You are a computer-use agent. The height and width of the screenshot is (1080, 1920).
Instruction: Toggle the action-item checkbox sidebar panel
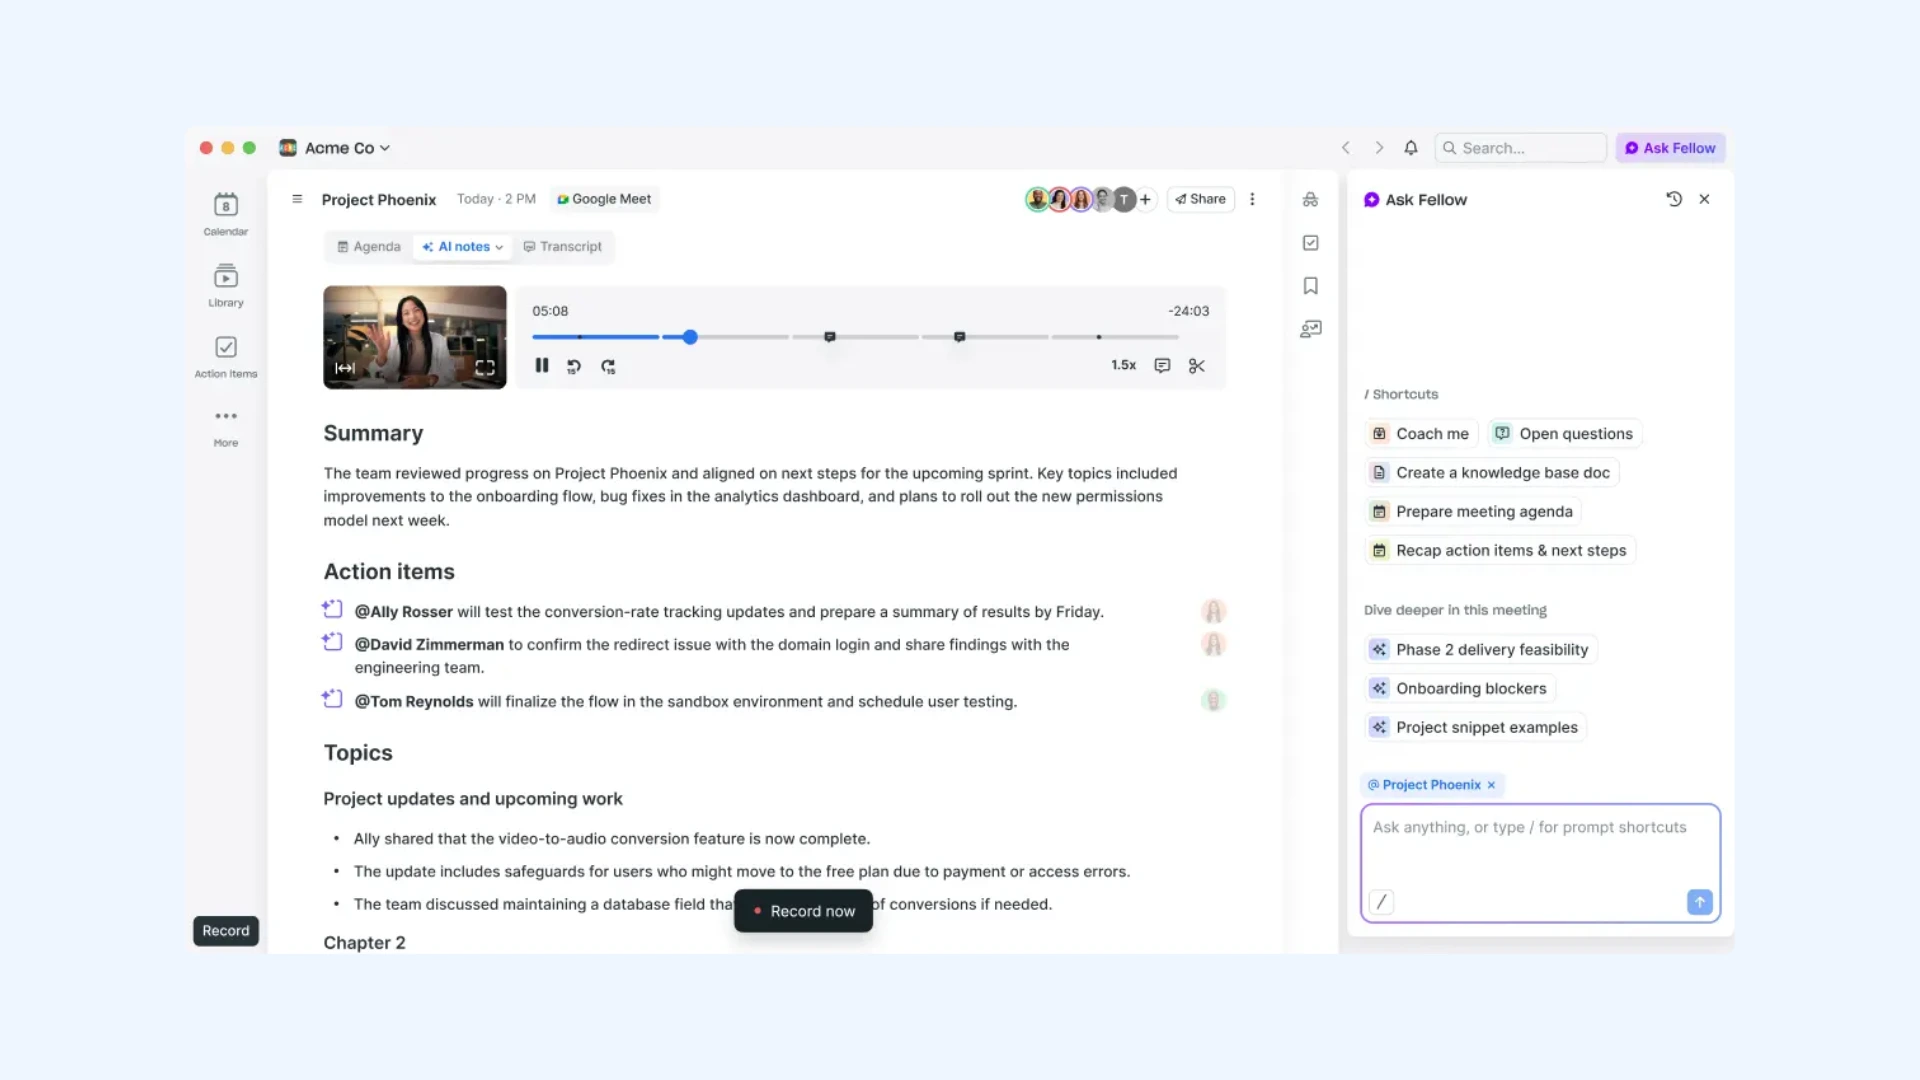1310,242
